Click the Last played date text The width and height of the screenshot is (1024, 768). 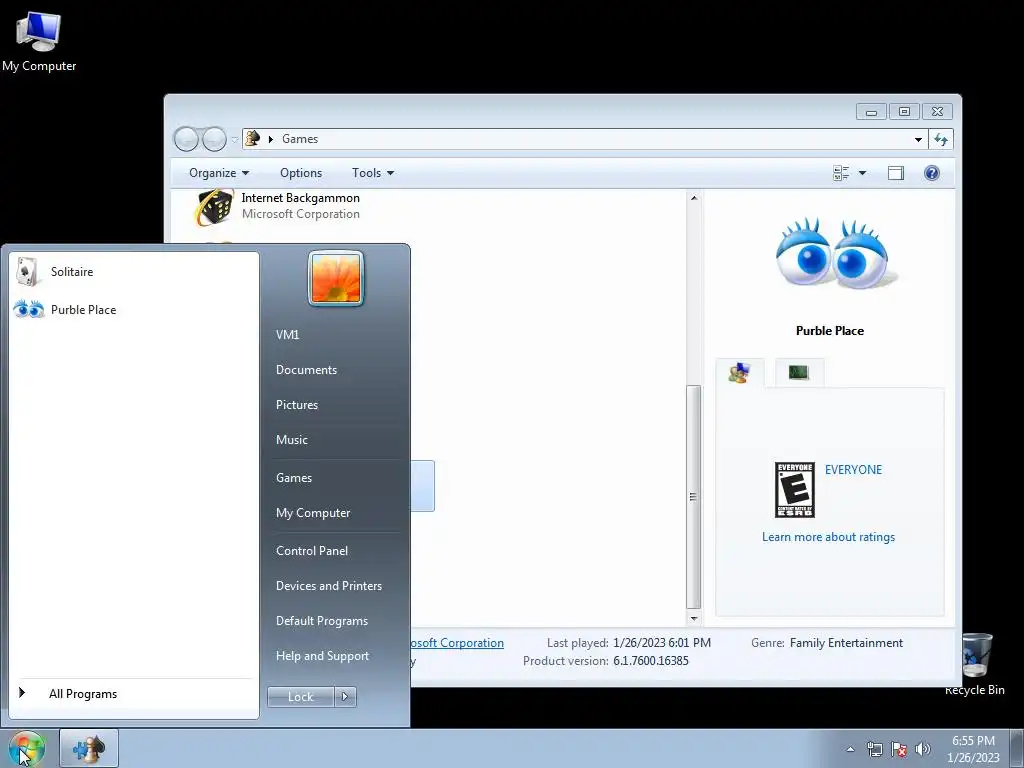tap(662, 643)
